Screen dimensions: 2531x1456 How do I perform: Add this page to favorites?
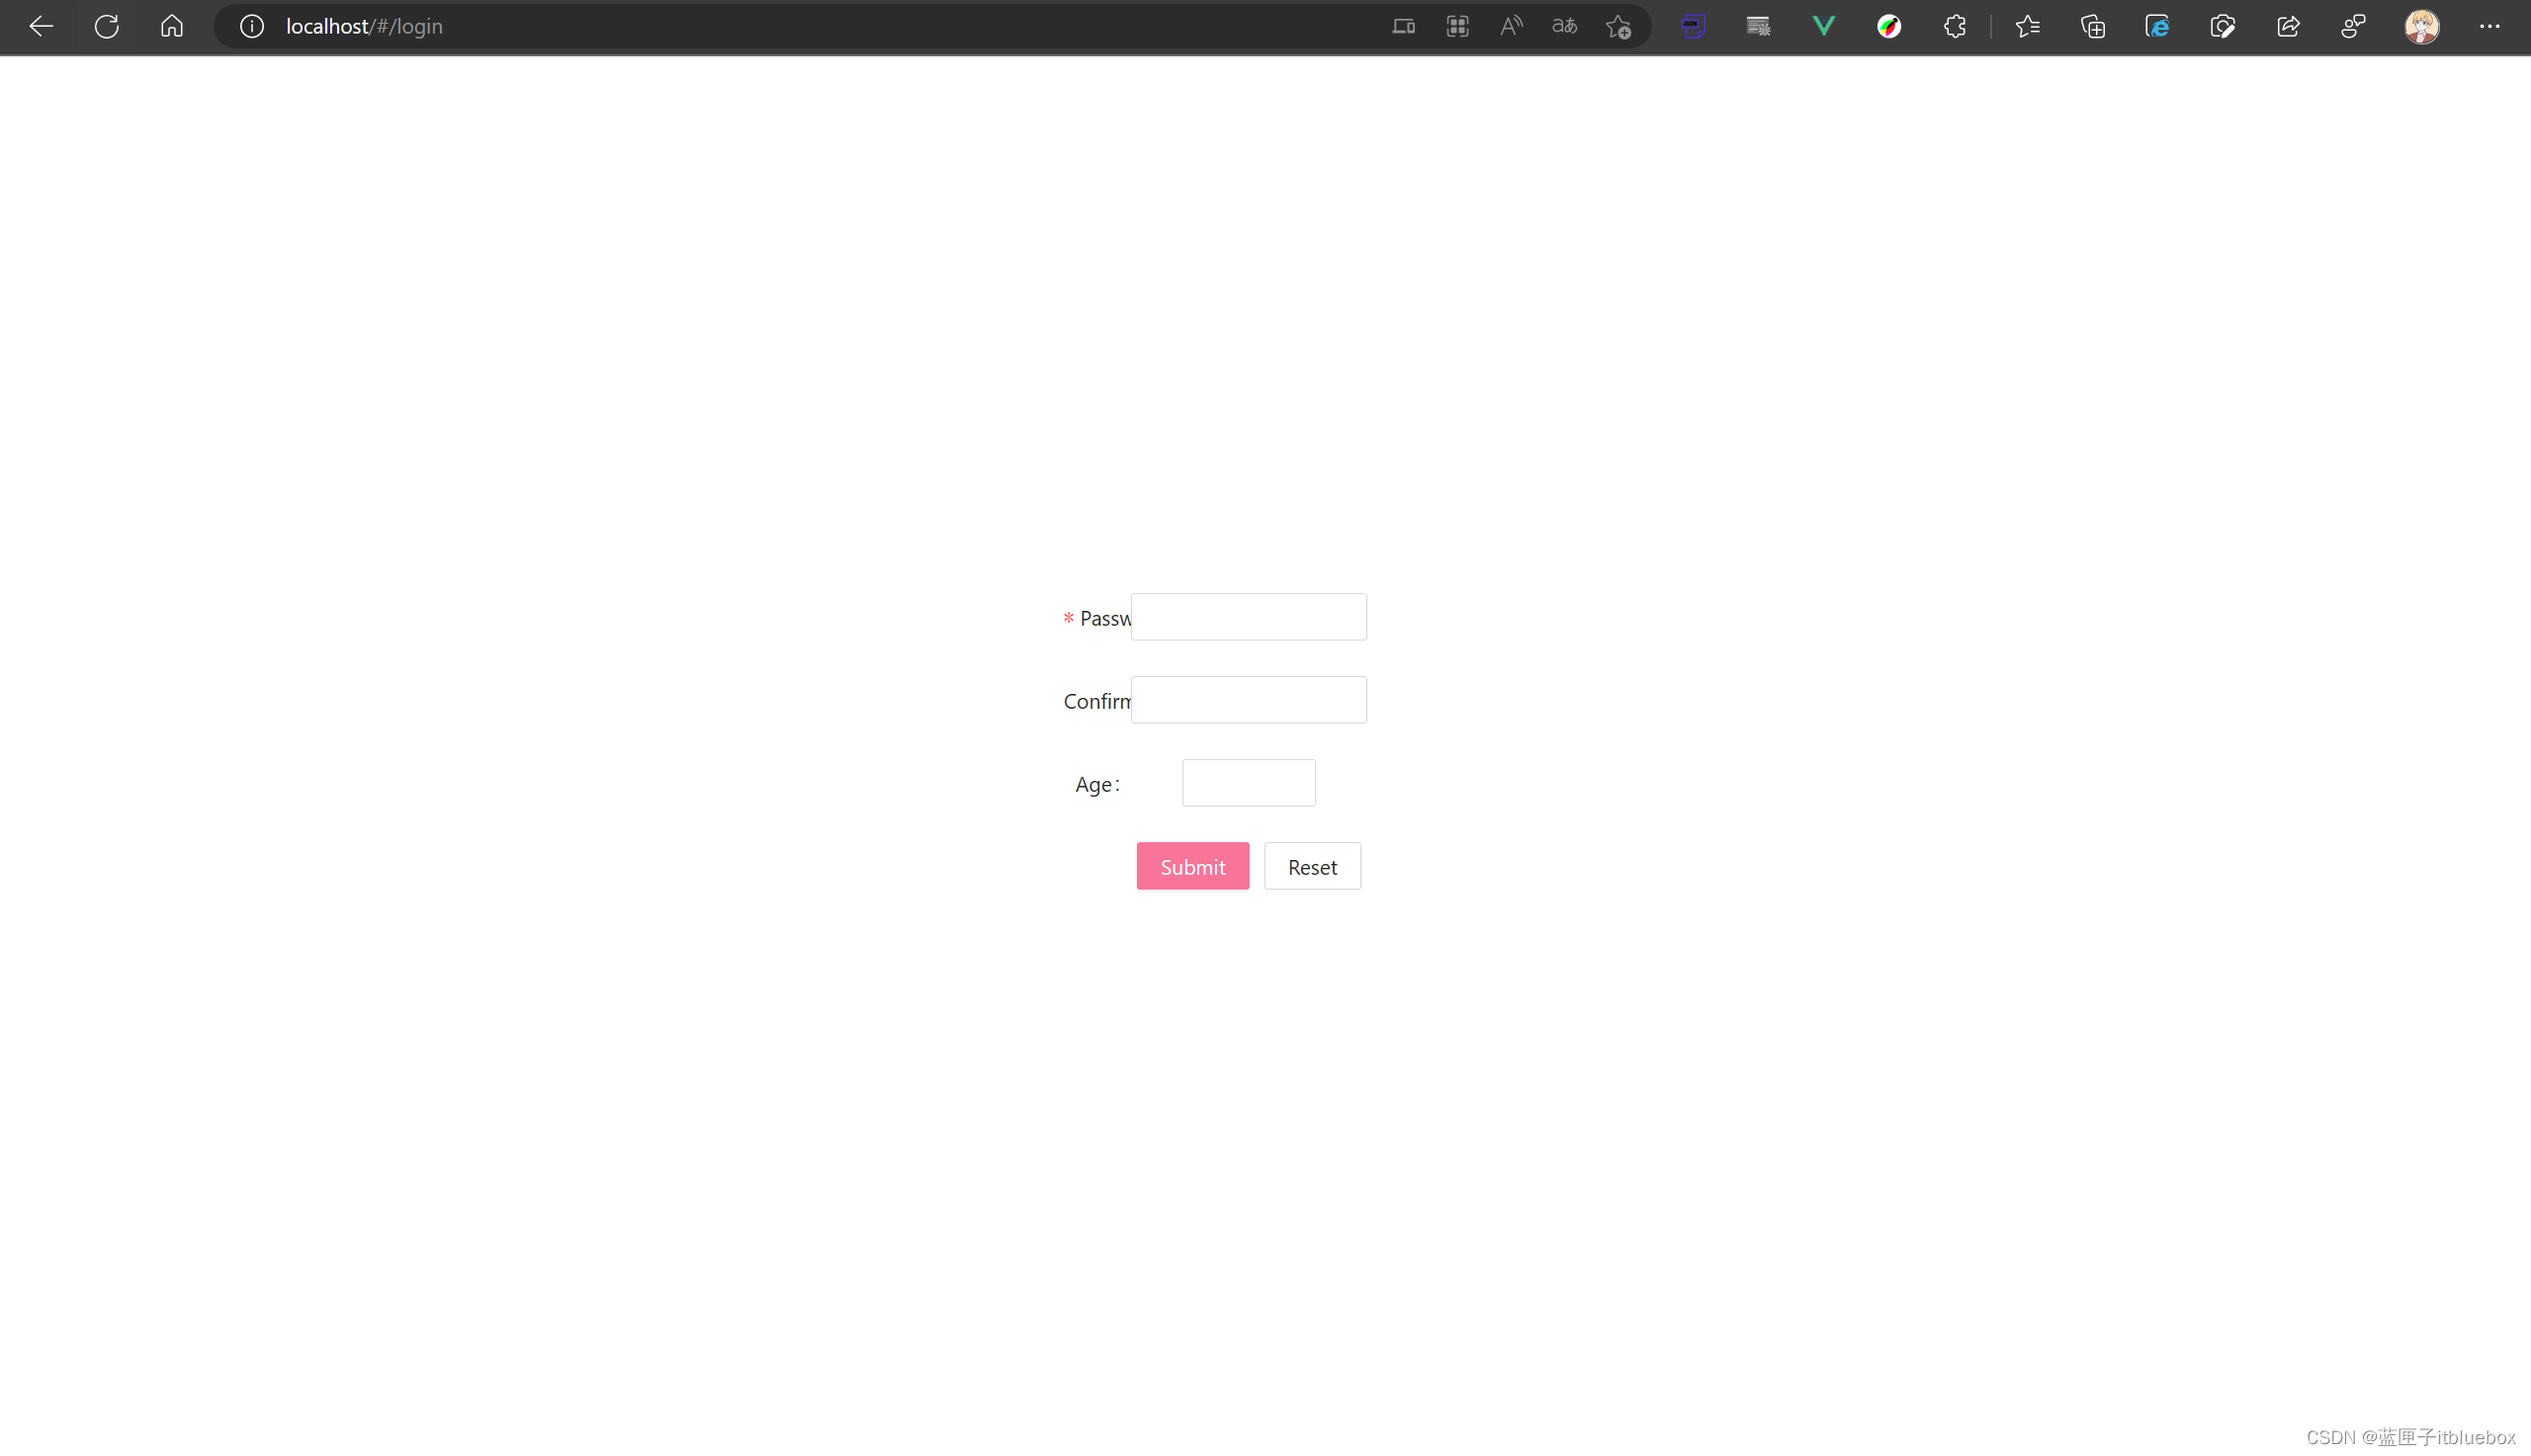coord(1618,26)
